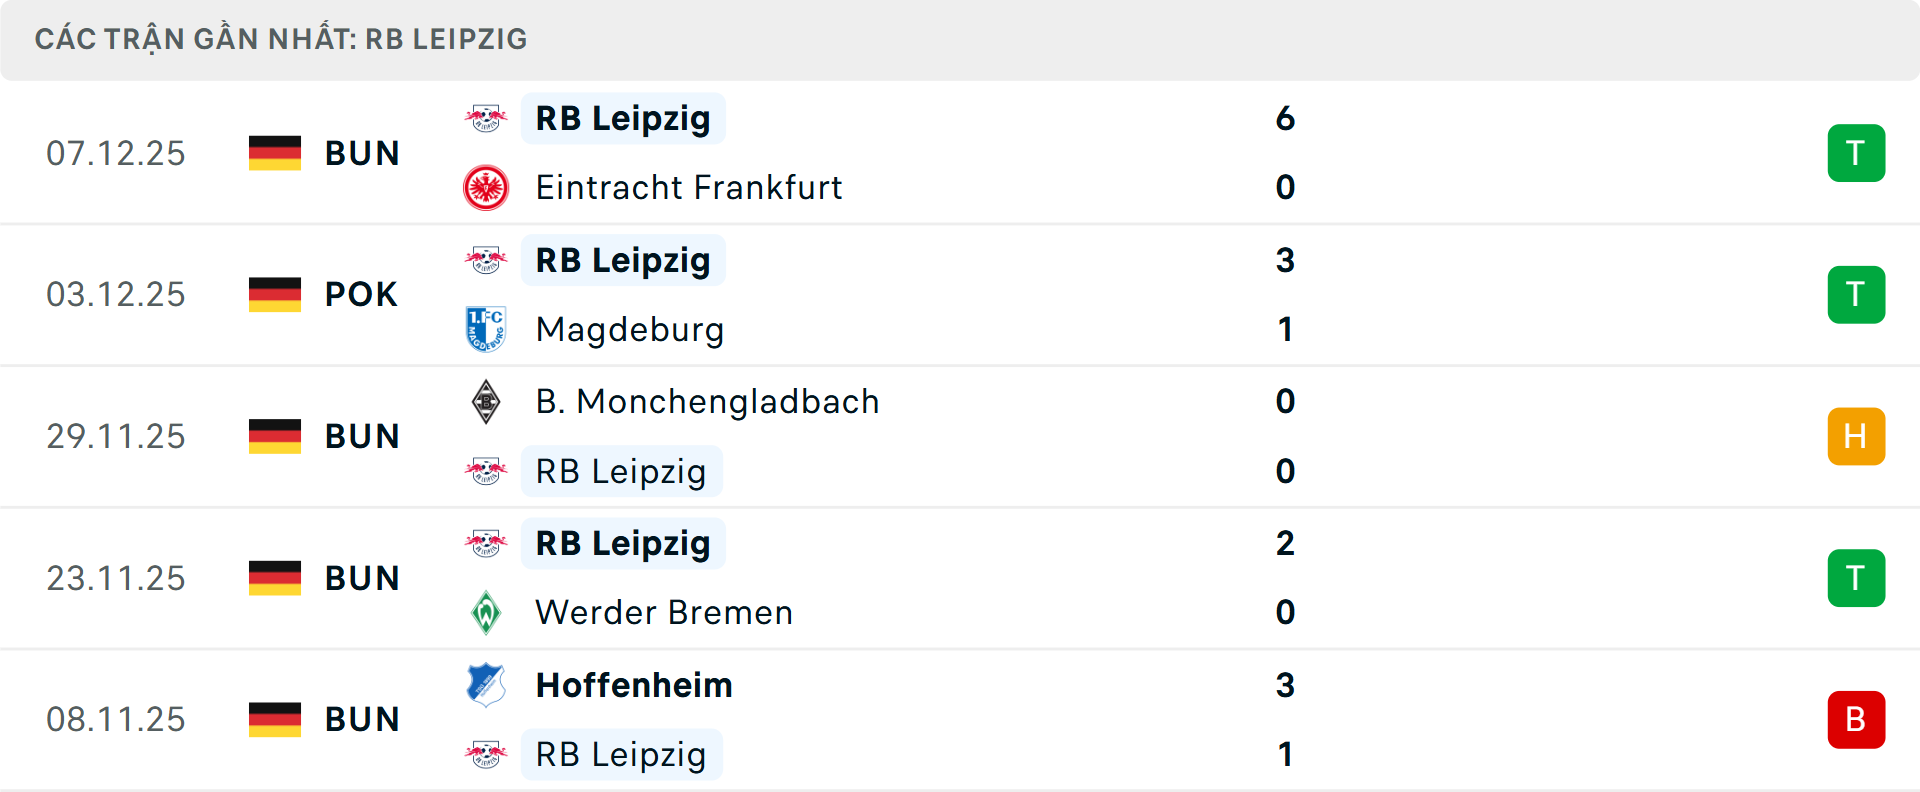The image size is (1920, 792).
Task: Select the POK competition label
Action: pos(360,294)
